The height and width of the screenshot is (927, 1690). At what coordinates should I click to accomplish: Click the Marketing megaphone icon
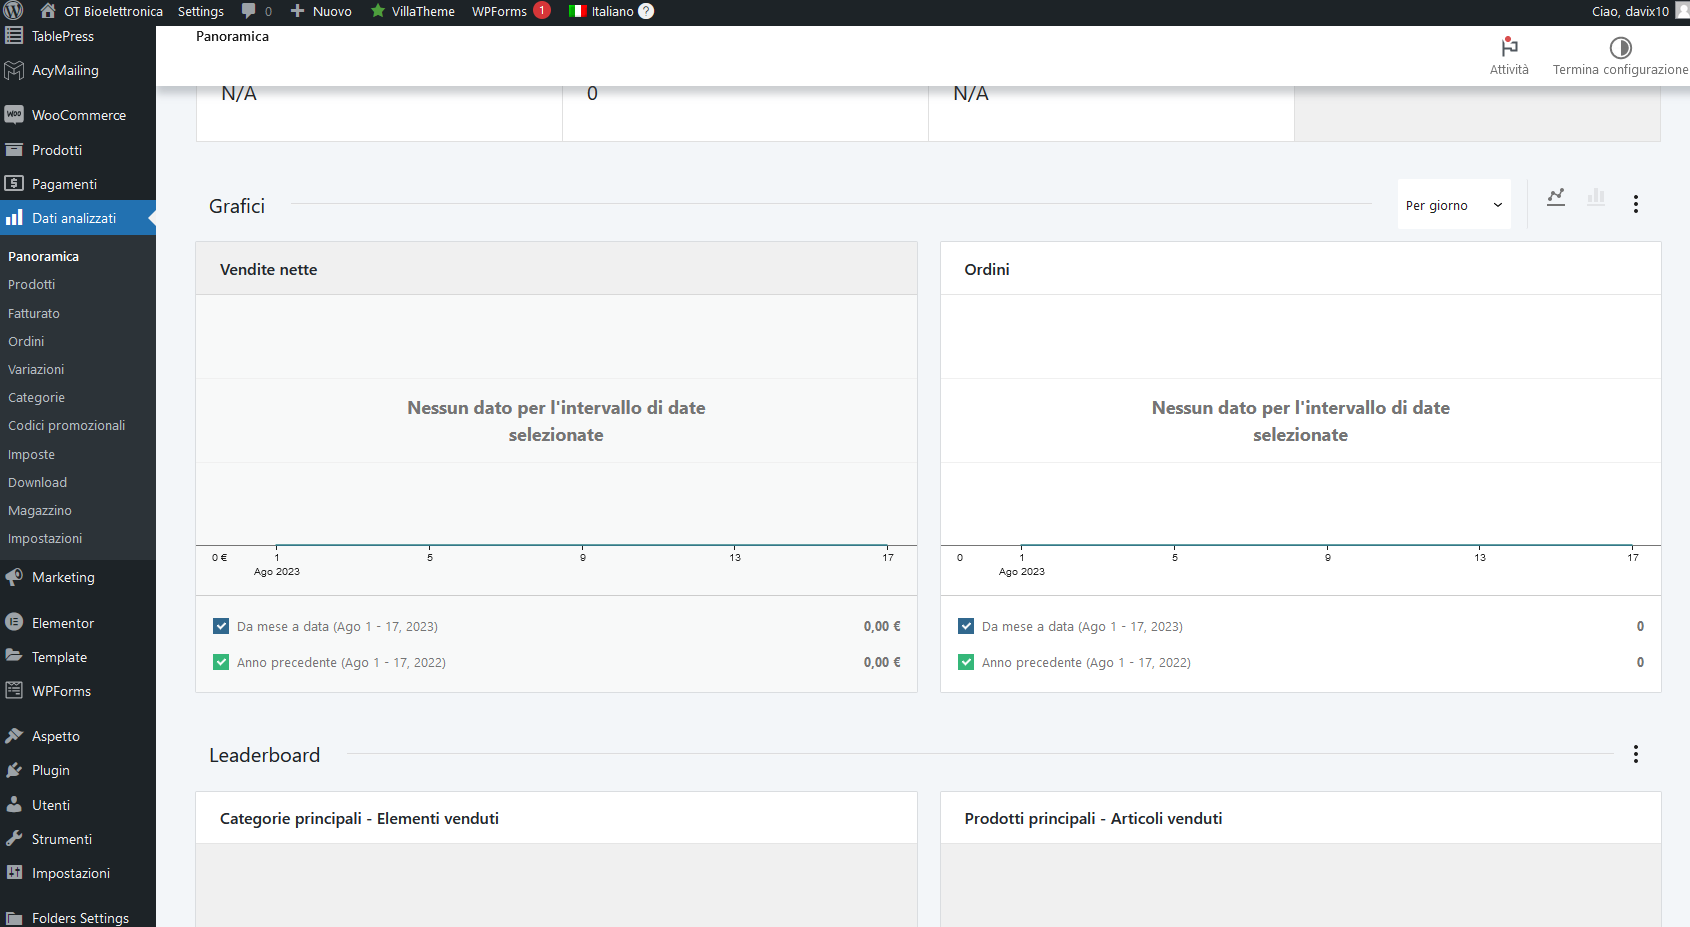click(14, 577)
